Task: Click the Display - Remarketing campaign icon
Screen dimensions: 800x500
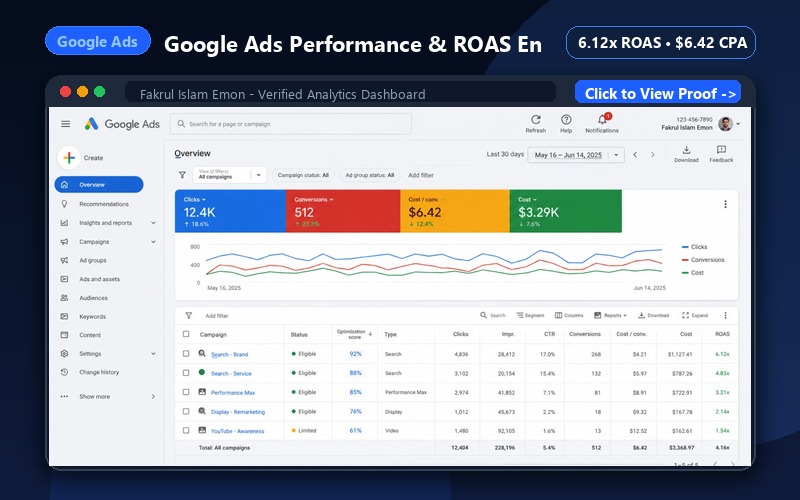Action: click(x=202, y=411)
